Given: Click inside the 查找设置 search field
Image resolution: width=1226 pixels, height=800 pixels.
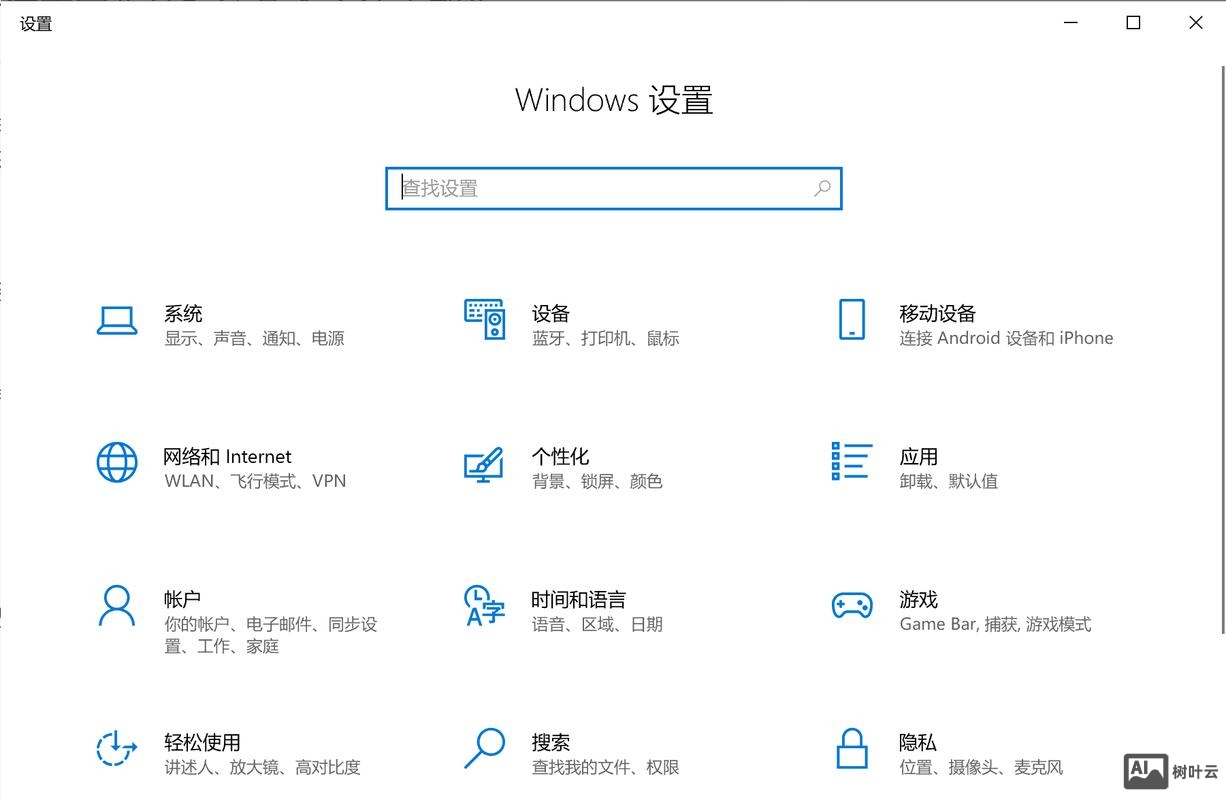Looking at the screenshot, I should coord(600,188).
